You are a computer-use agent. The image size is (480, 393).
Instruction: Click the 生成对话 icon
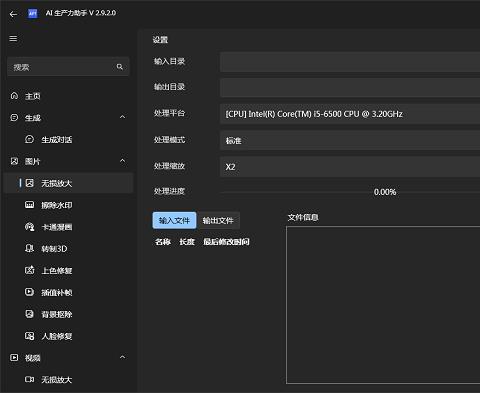pyautogui.click(x=29, y=139)
